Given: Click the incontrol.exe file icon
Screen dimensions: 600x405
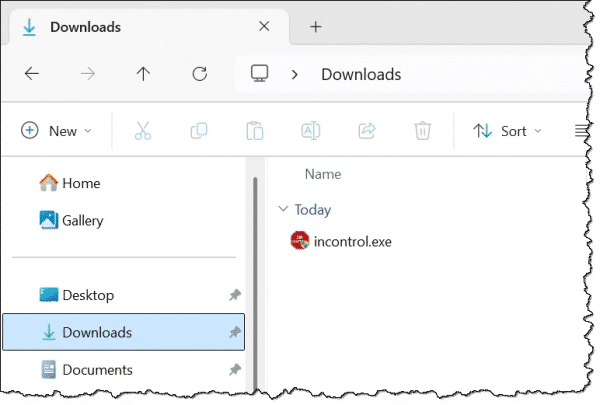Looking at the screenshot, I should (x=300, y=240).
